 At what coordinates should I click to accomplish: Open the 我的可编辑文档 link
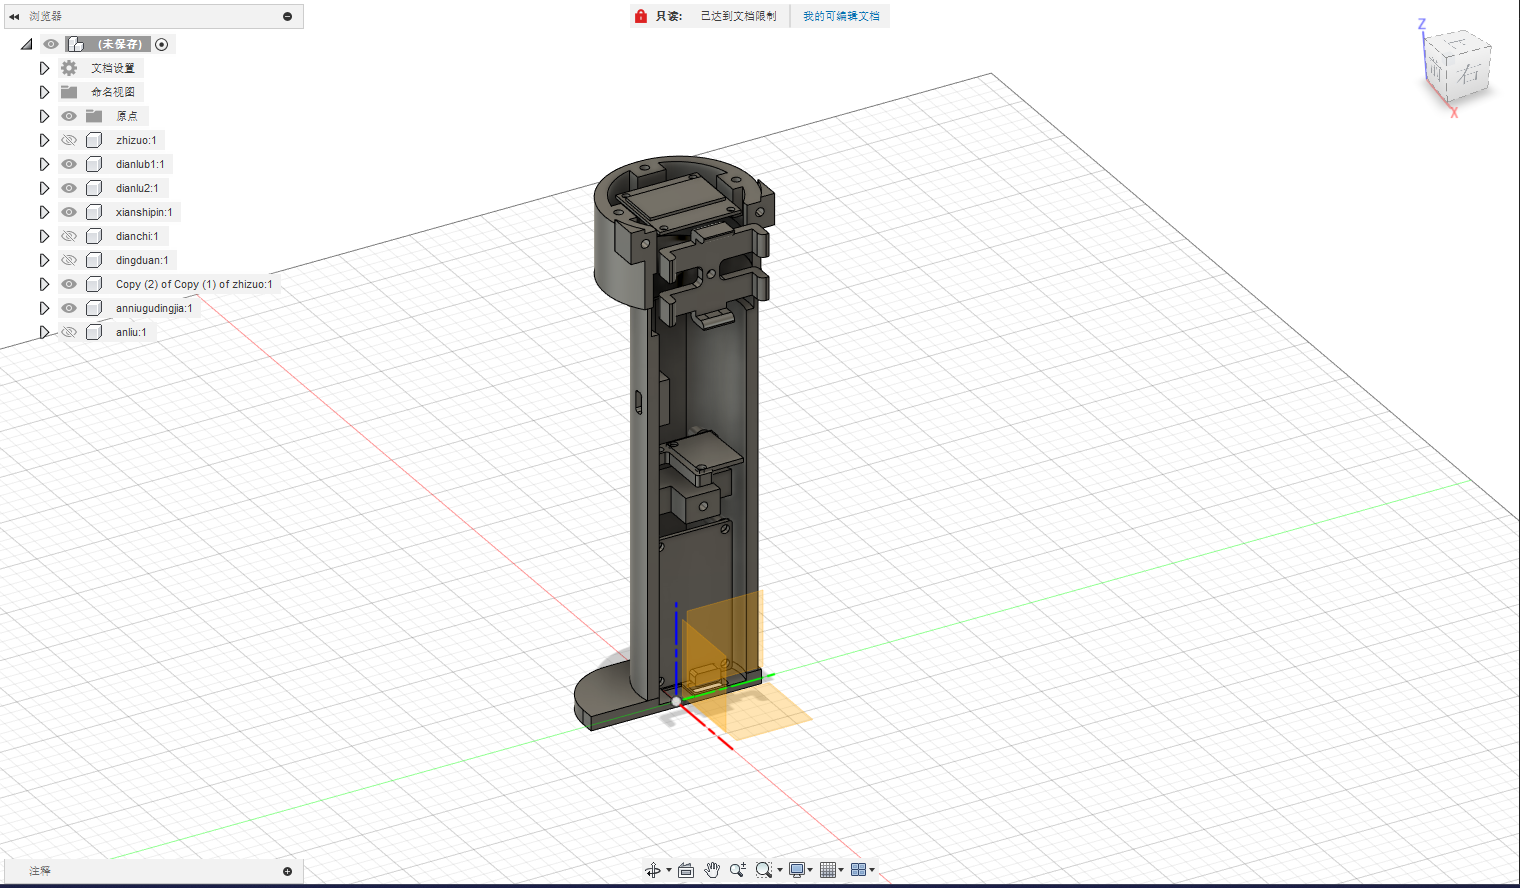pos(841,16)
